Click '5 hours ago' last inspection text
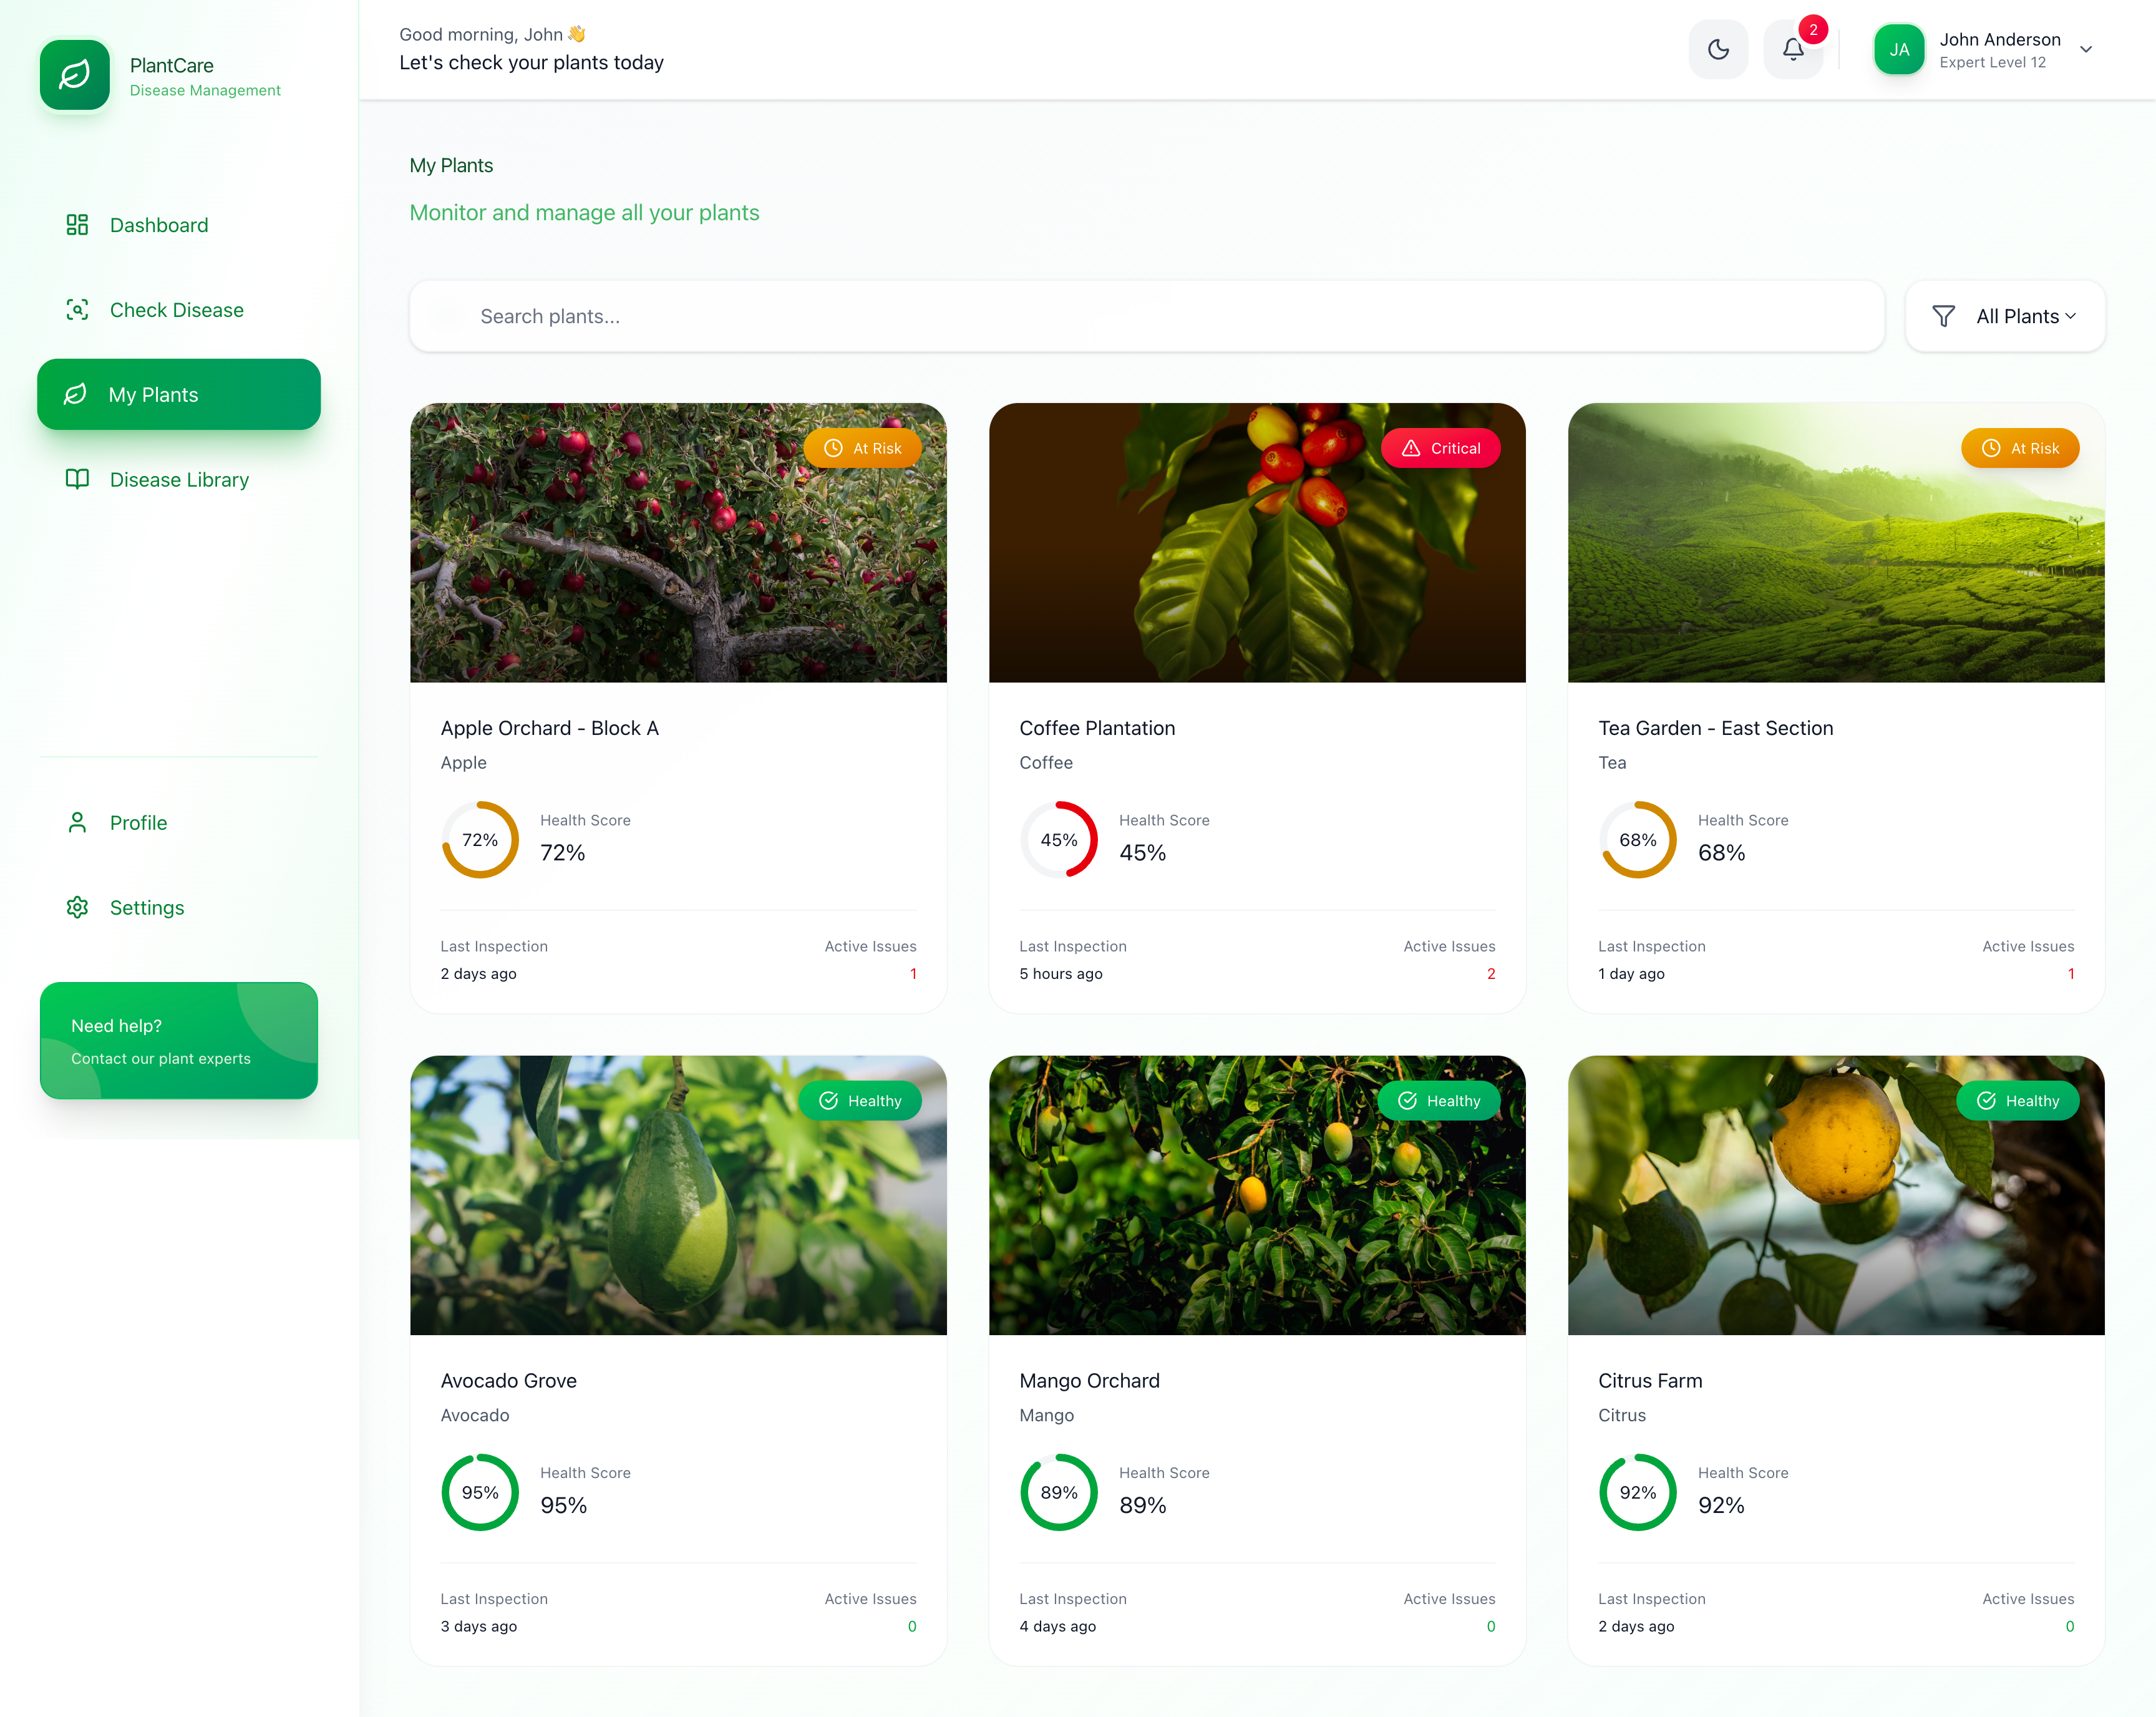The height and width of the screenshot is (1717, 2156). (1061, 973)
